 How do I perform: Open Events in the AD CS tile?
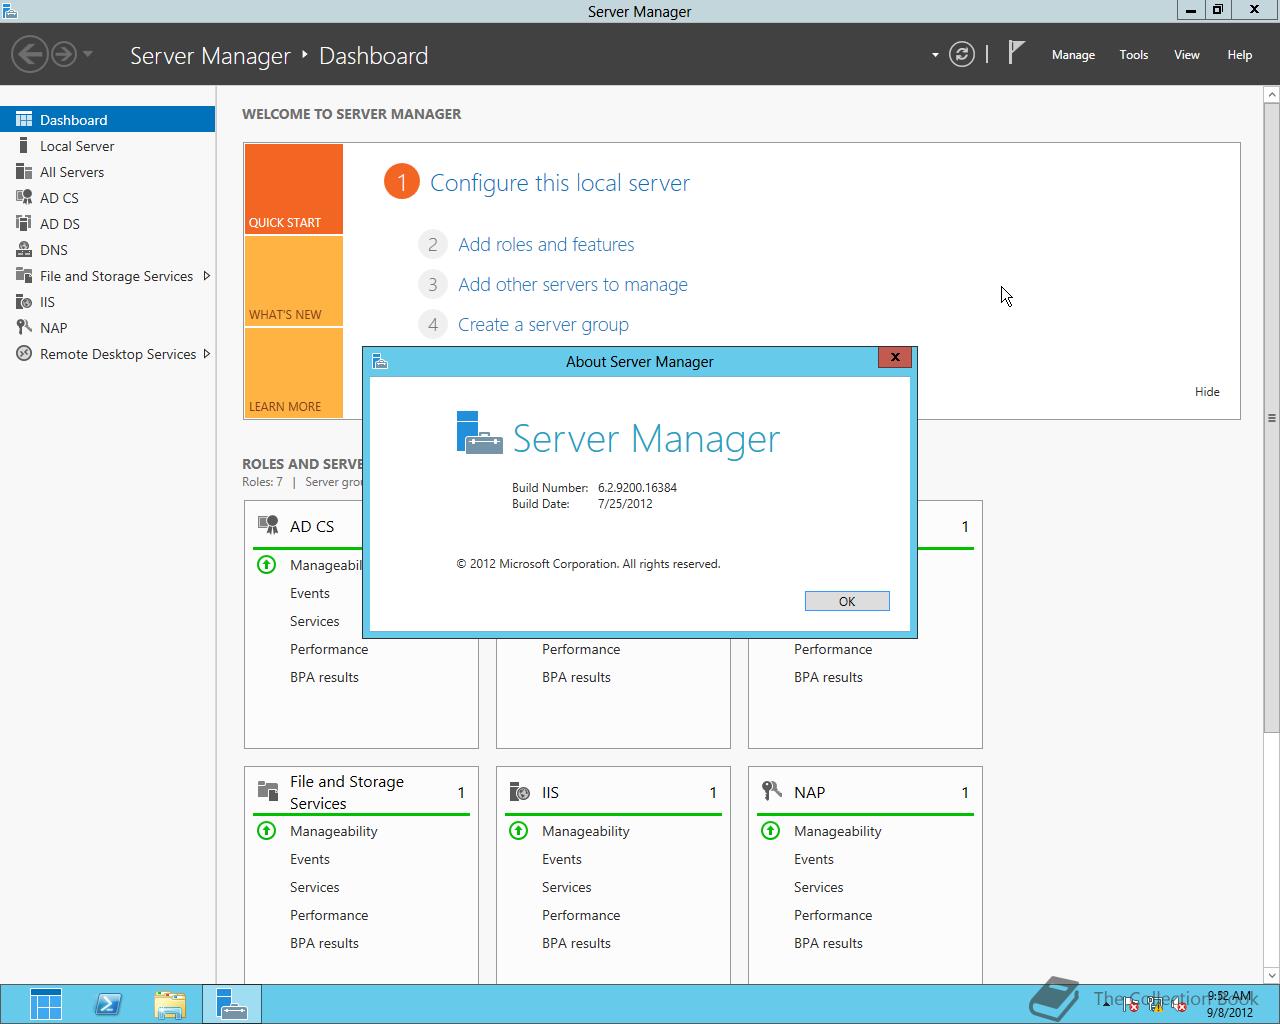tap(310, 593)
